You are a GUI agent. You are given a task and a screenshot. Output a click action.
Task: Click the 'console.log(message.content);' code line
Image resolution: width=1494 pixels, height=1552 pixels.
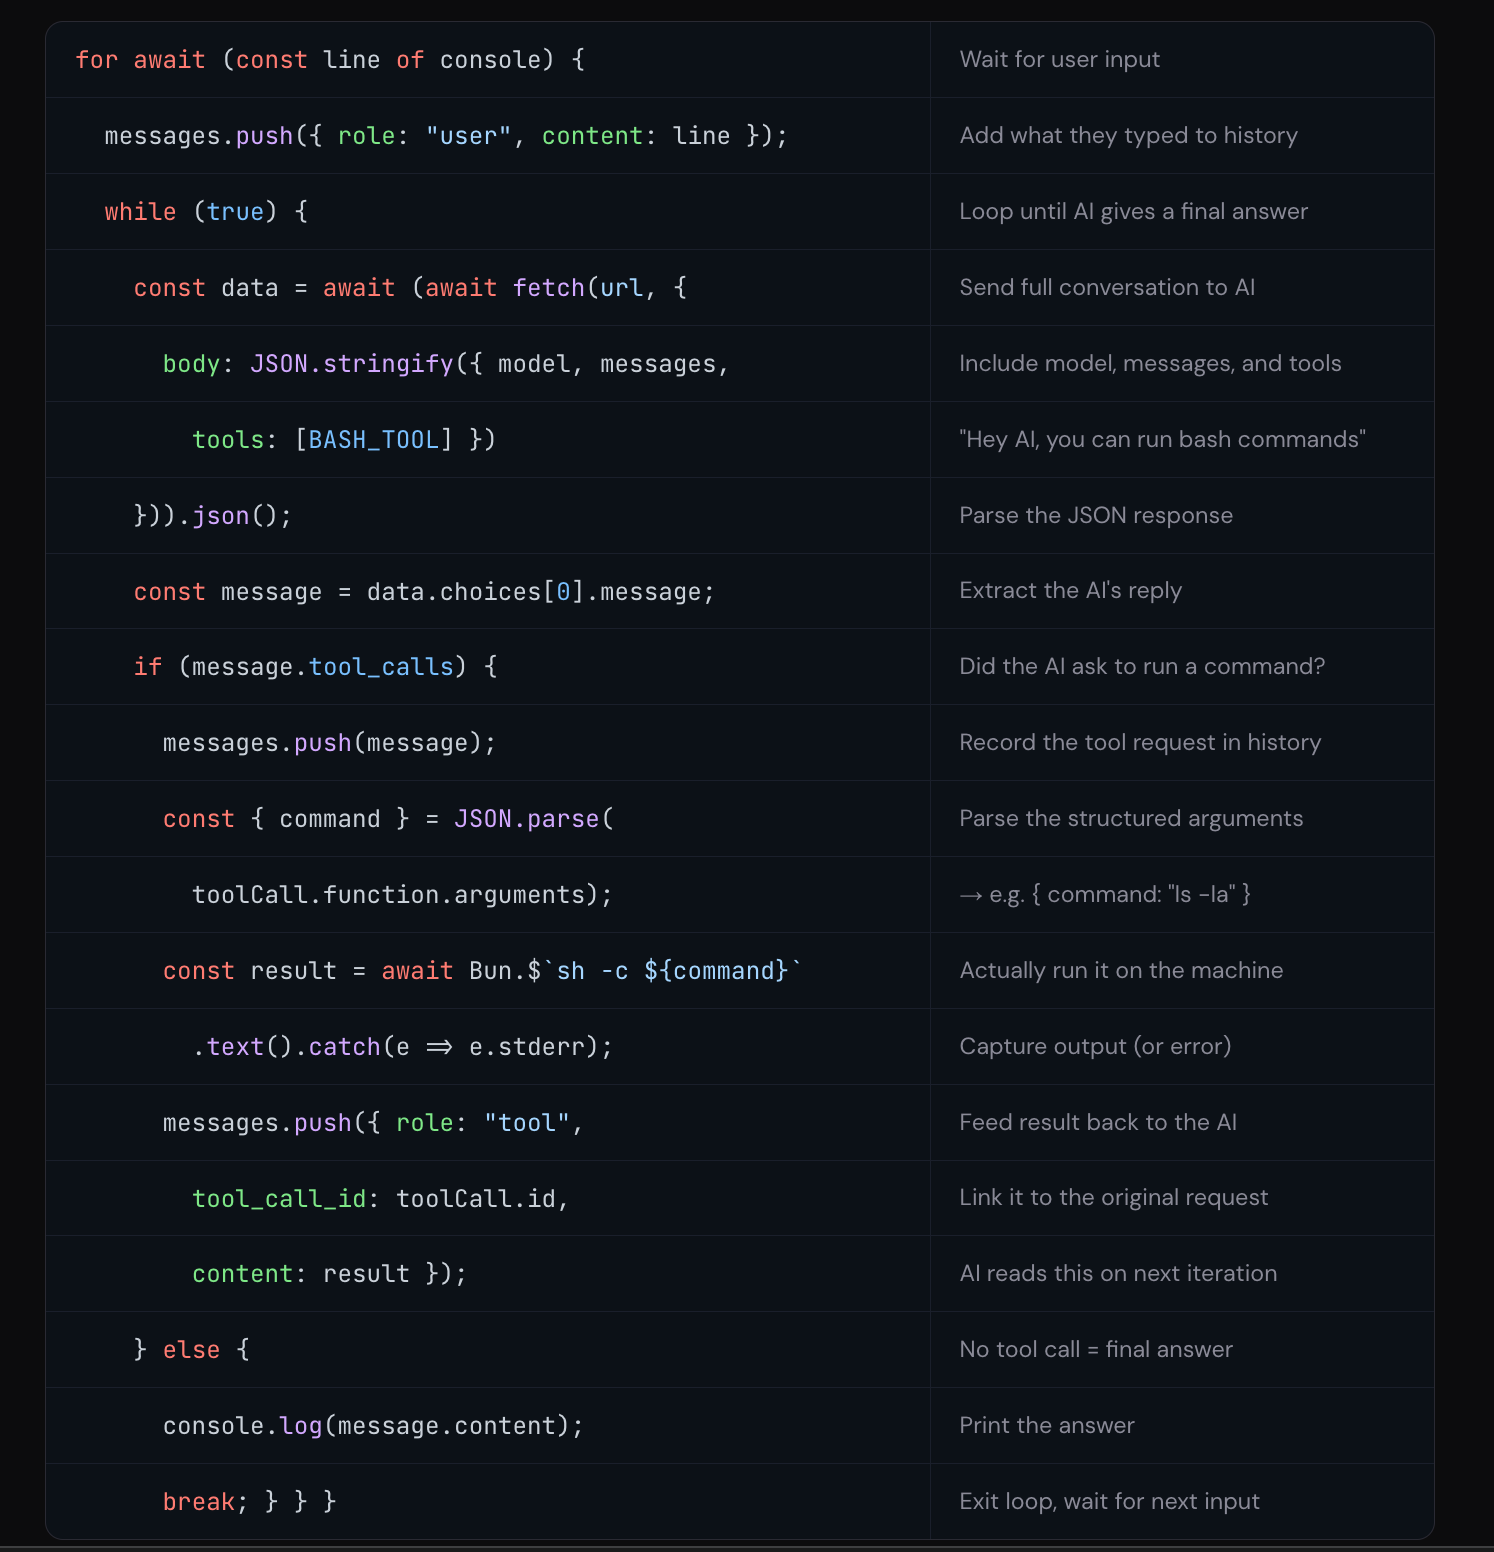373,1426
